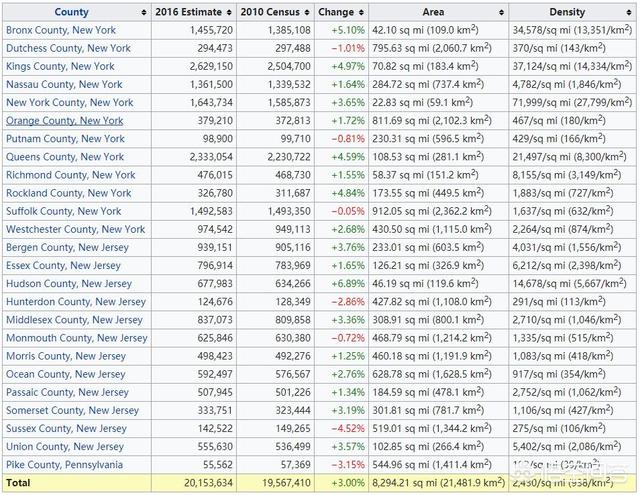Open Sussex County, New Jersey link
This screenshot has width=640, height=495.
tap(67, 428)
